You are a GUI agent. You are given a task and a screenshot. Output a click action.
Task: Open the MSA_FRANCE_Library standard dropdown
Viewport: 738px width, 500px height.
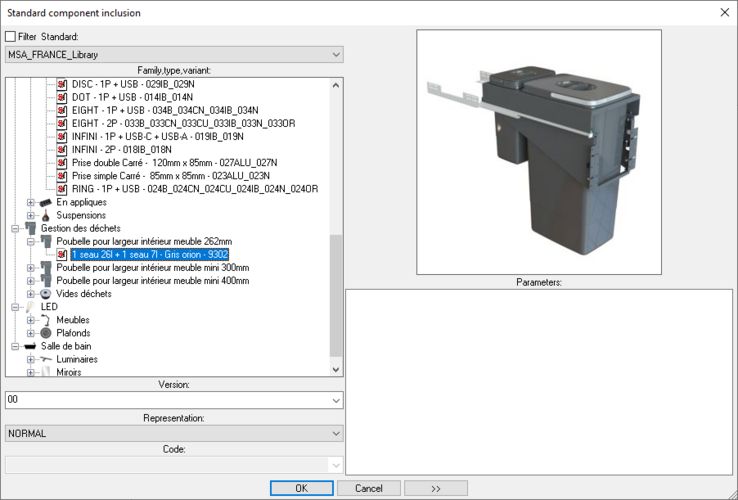pyautogui.click(x=335, y=54)
